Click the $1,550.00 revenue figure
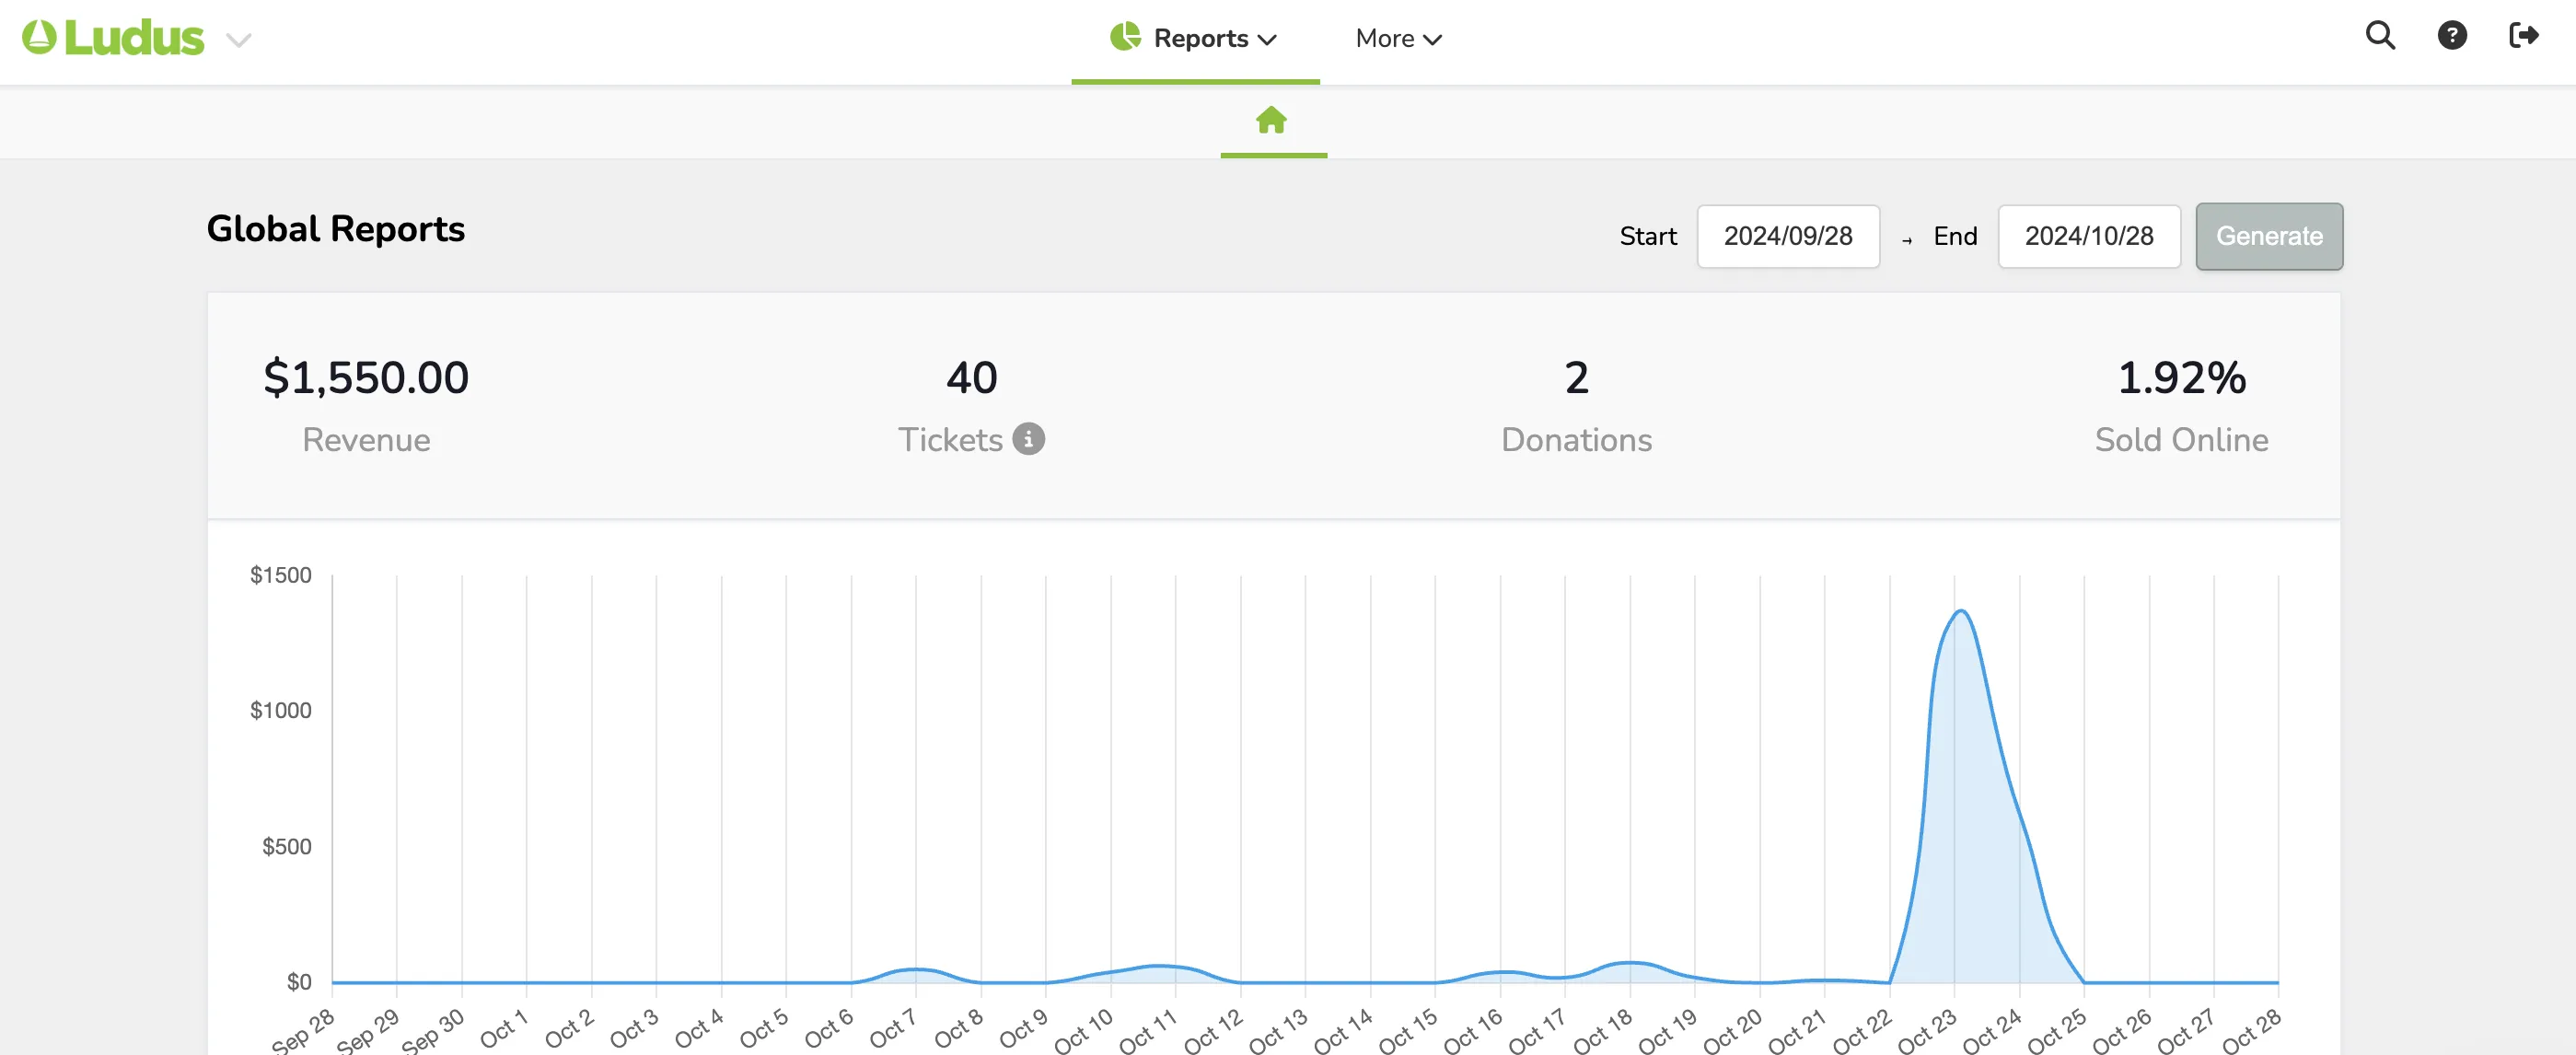This screenshot has width=2576, height=1055. click(366, 378)
